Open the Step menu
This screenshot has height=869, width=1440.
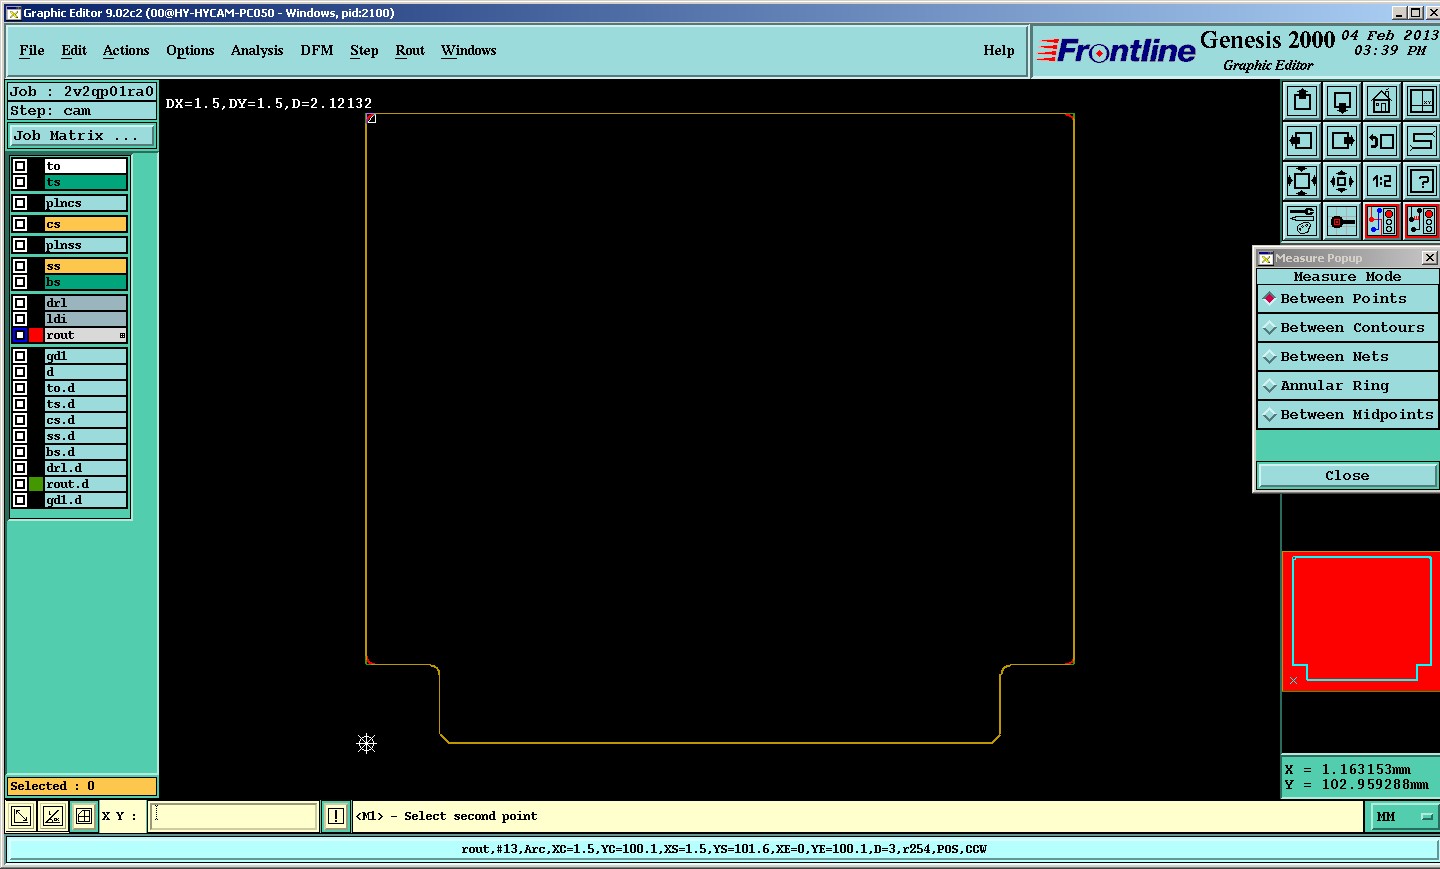point(364,50)
